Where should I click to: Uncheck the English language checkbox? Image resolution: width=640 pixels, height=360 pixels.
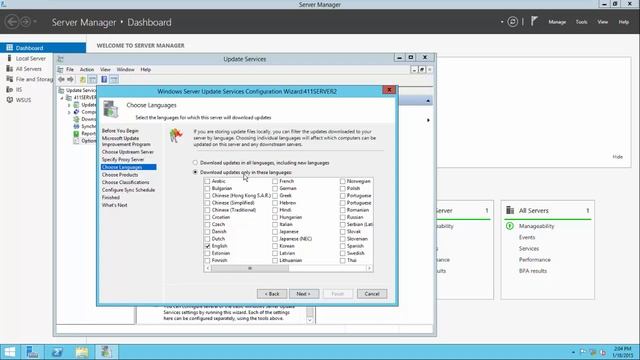(207, 246)
